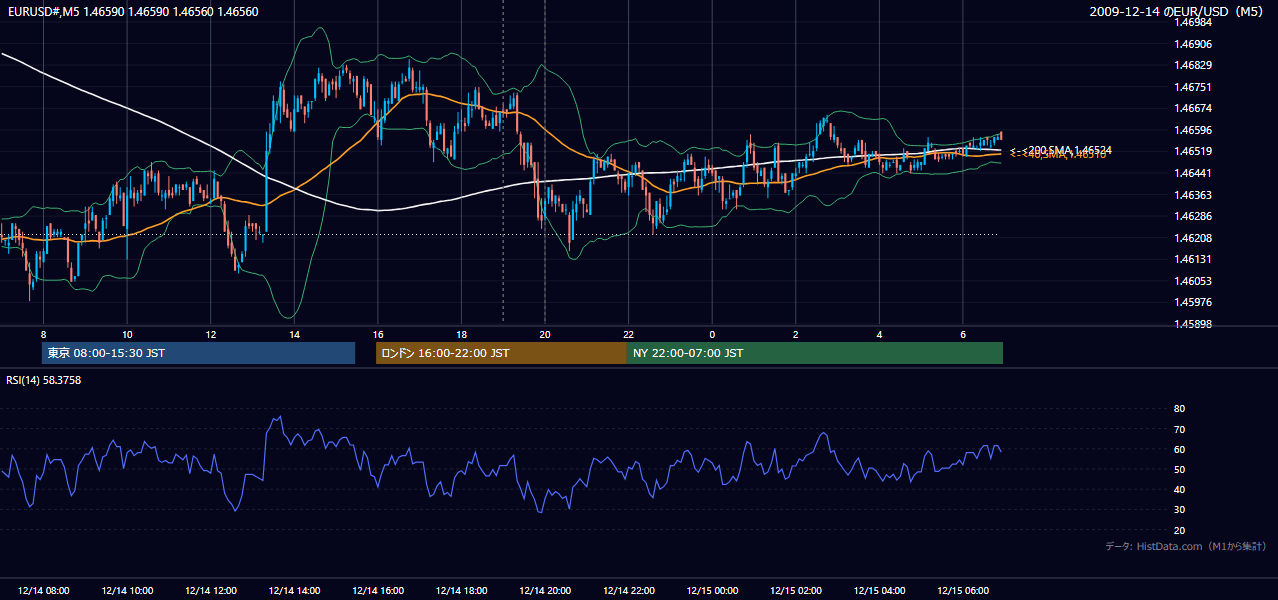
Task: Click hour label 22 under price chart
Action: click(629, 334)
